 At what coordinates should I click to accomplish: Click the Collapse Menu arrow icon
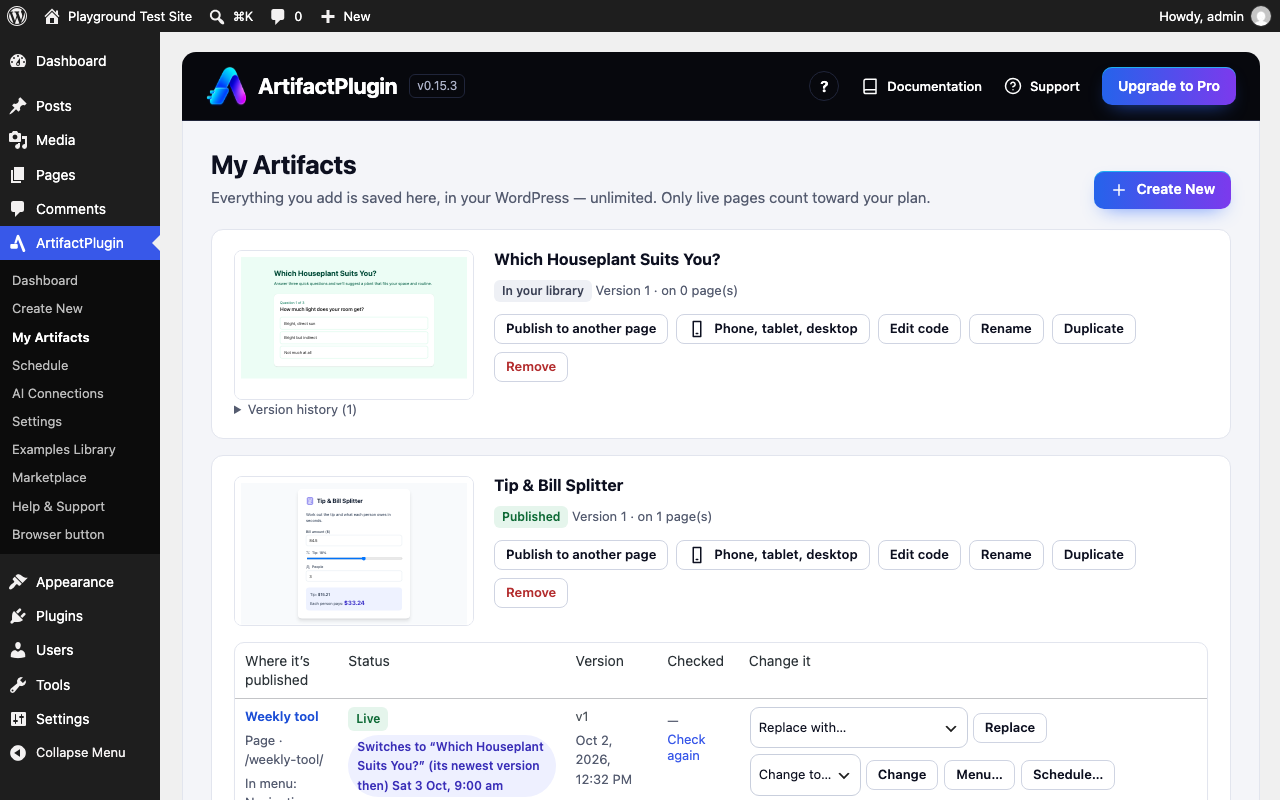[18, 753]
